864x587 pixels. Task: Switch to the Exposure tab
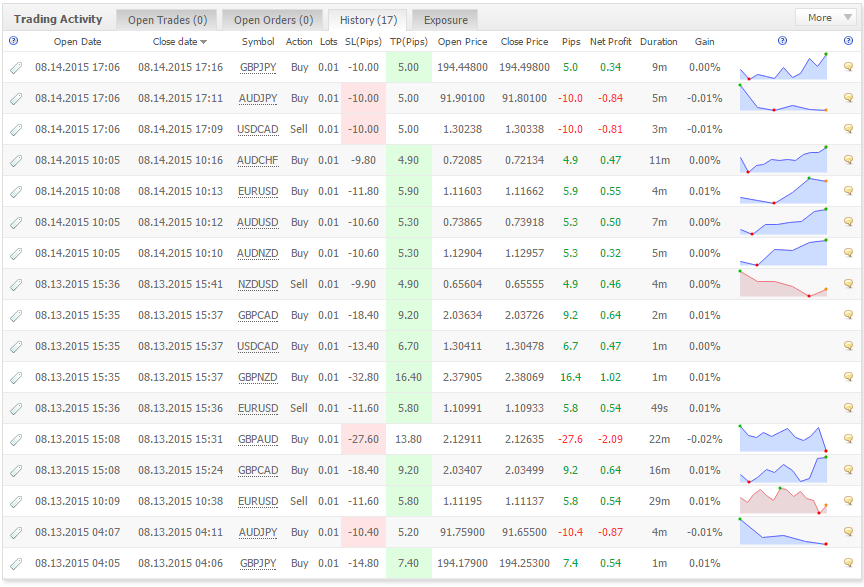445,20
